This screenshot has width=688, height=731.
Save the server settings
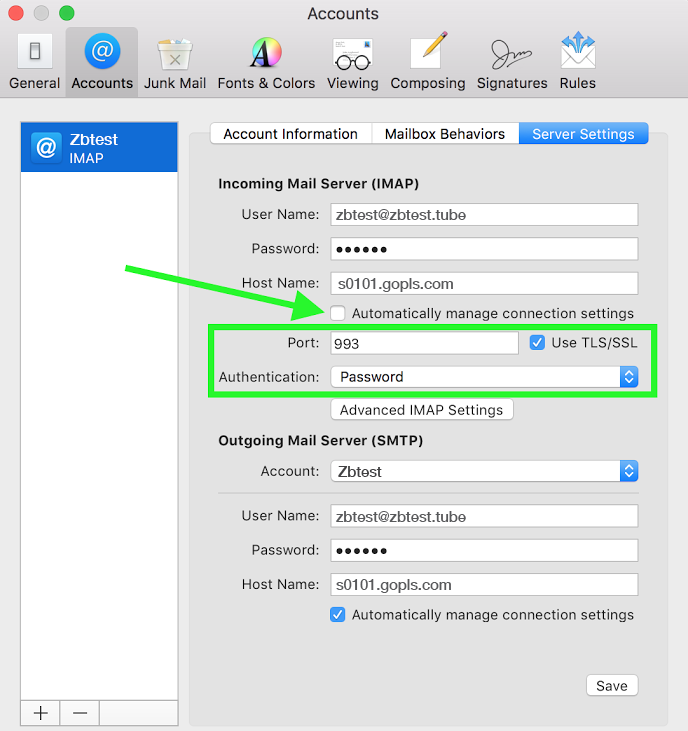[612, 686]
